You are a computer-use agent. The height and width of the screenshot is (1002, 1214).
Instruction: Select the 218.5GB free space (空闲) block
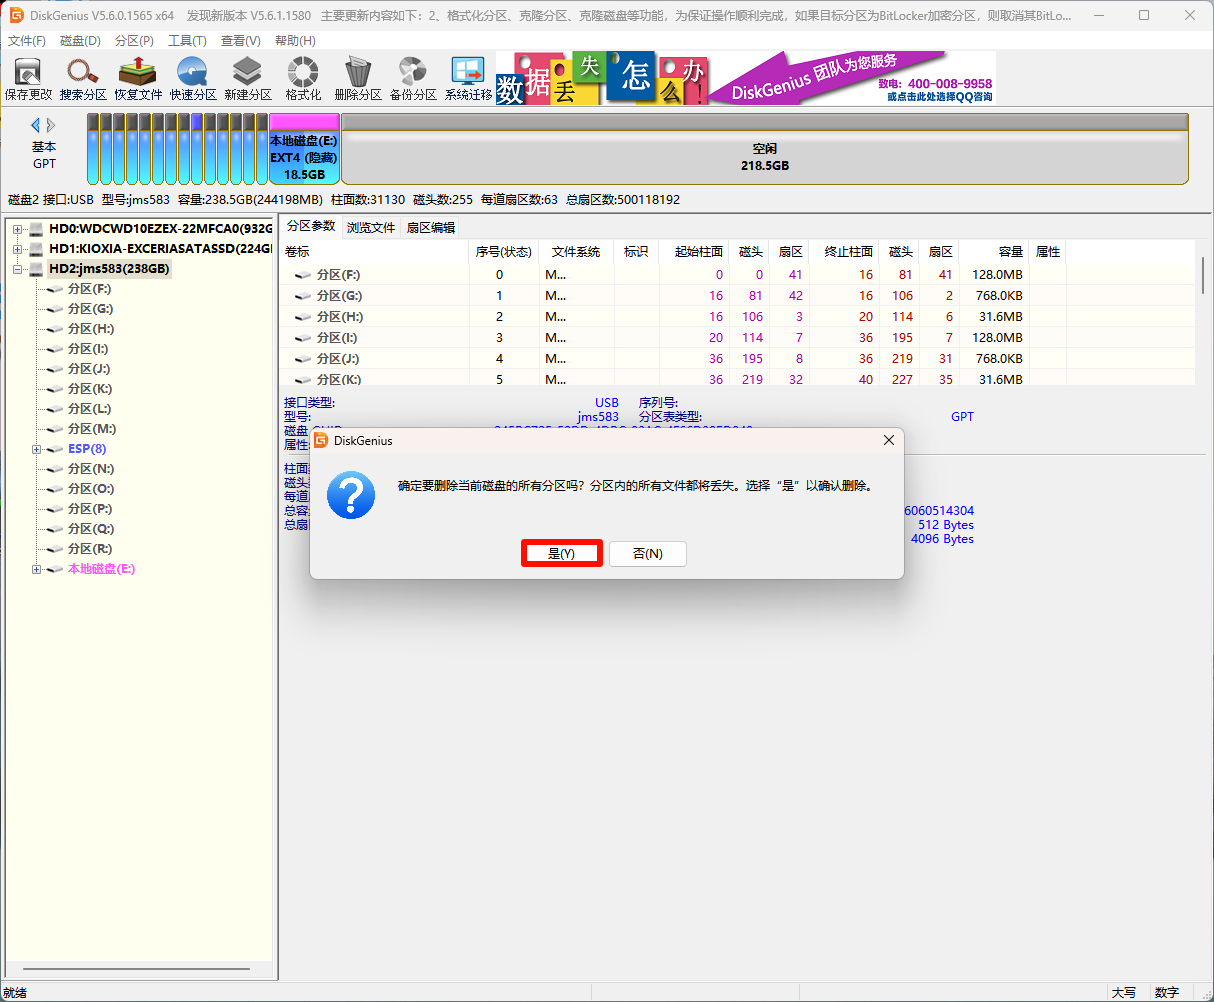coord(764,157)
